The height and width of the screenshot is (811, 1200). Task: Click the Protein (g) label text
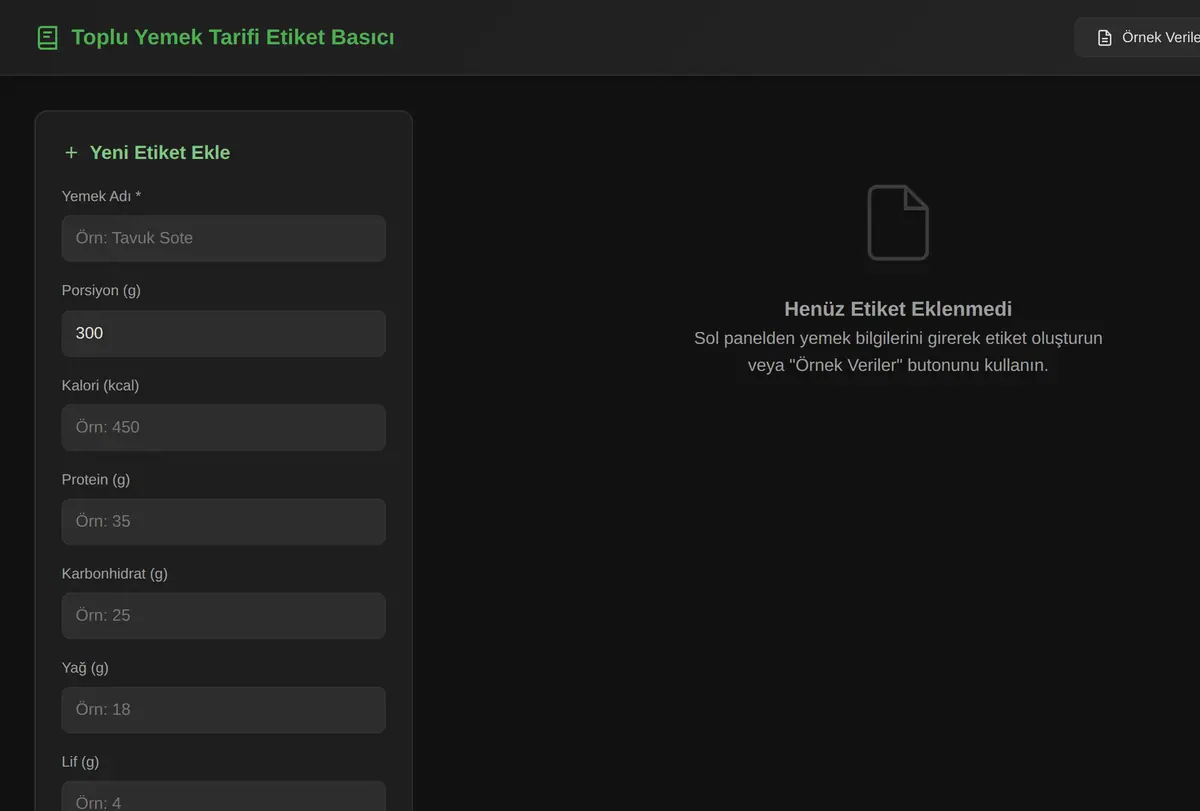click(96, 479)
